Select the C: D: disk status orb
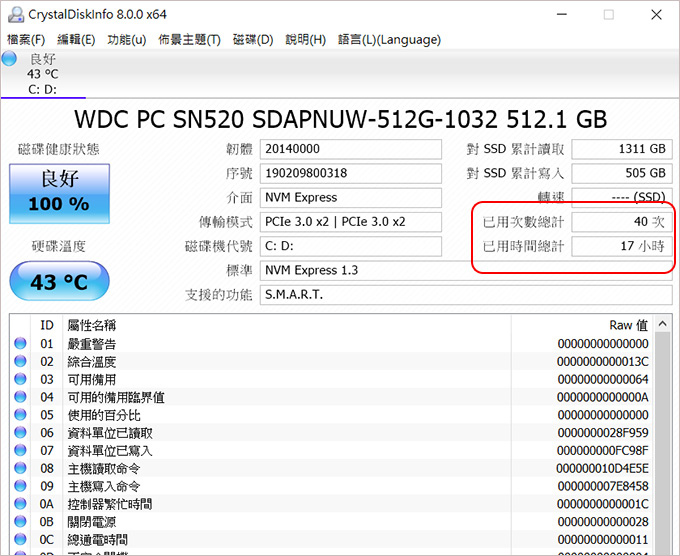Screen dimensions: 680x556 pyautogui.click(x=9, y=59)
